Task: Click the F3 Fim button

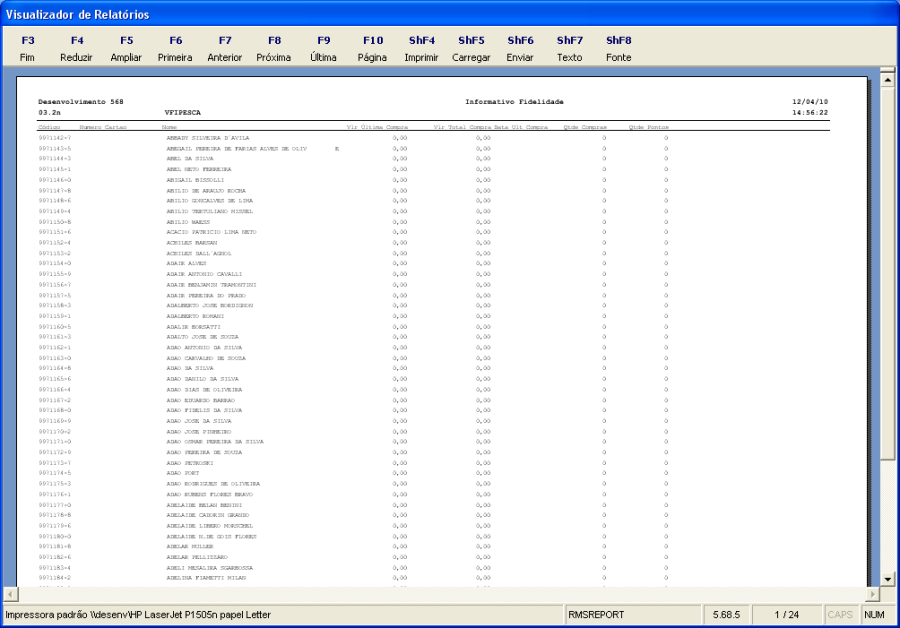Action: (x=27, y=49)
